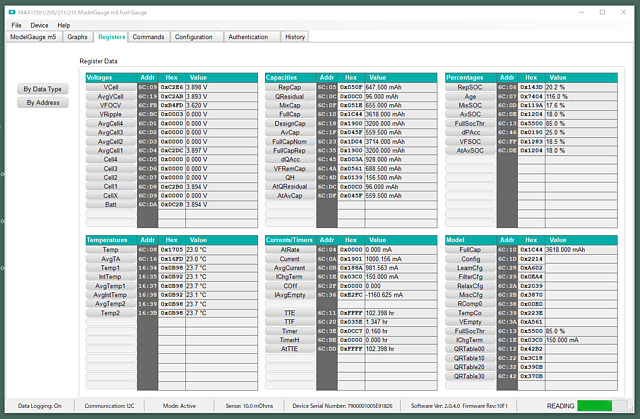Viewport: 640px width, 419px height.
Task: Click the VCell register button
Action: [x=111, y=87]
